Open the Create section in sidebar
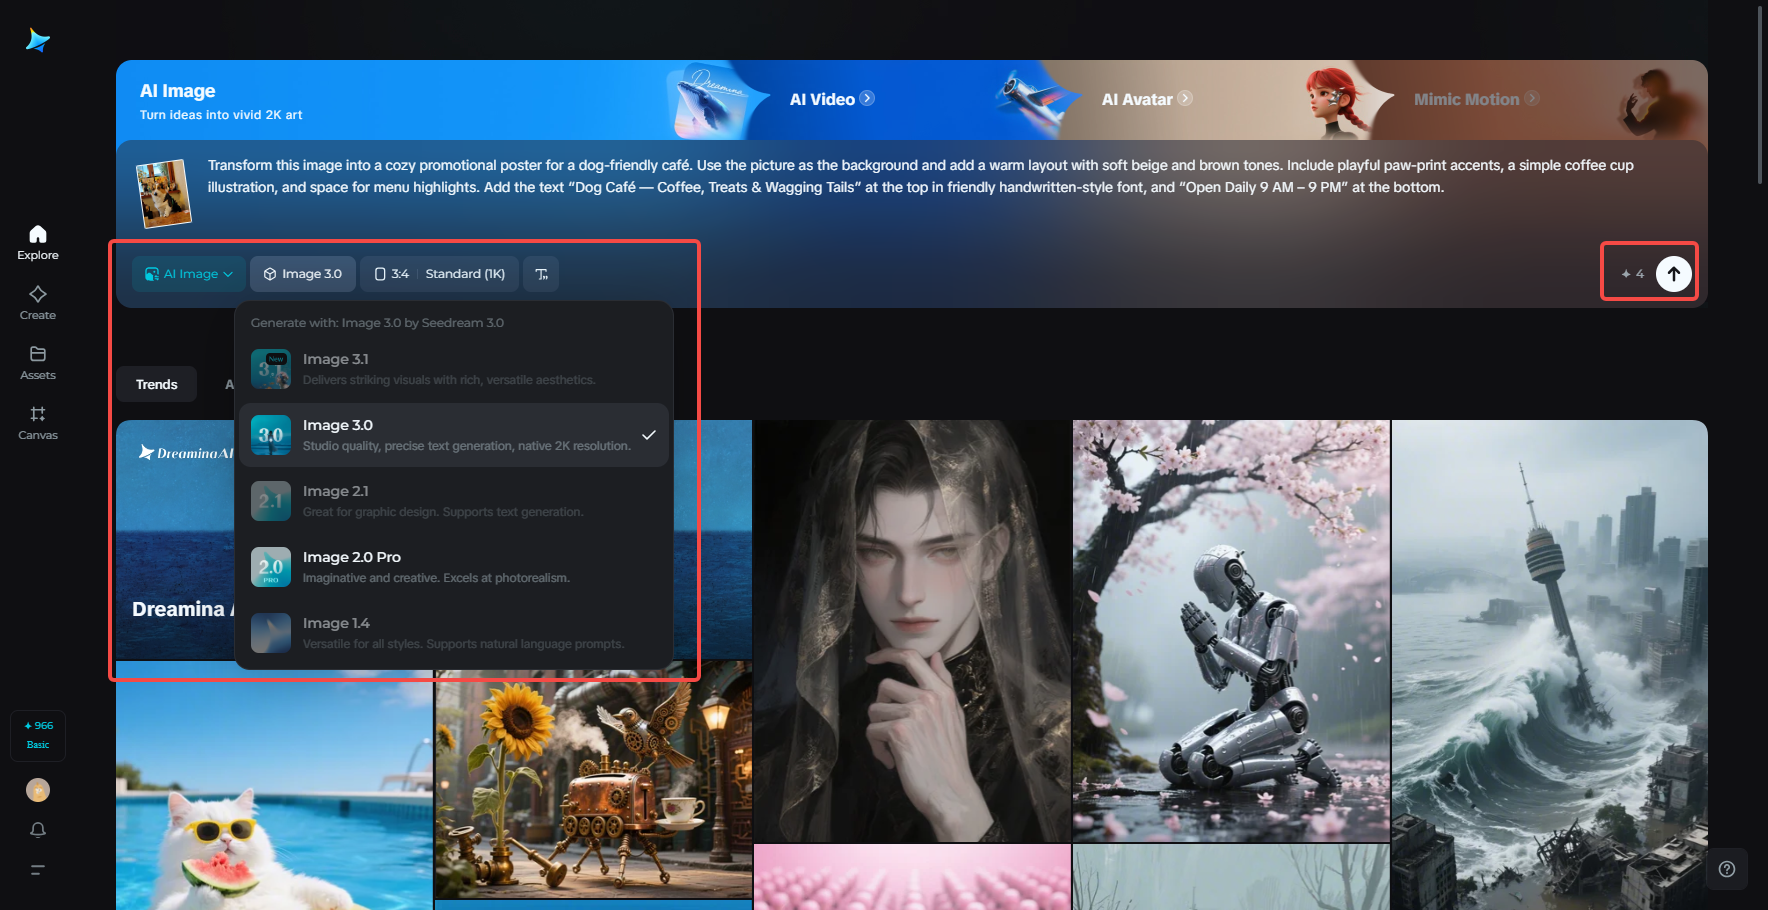Viewport: 1768px width, 910px height. 38,302
